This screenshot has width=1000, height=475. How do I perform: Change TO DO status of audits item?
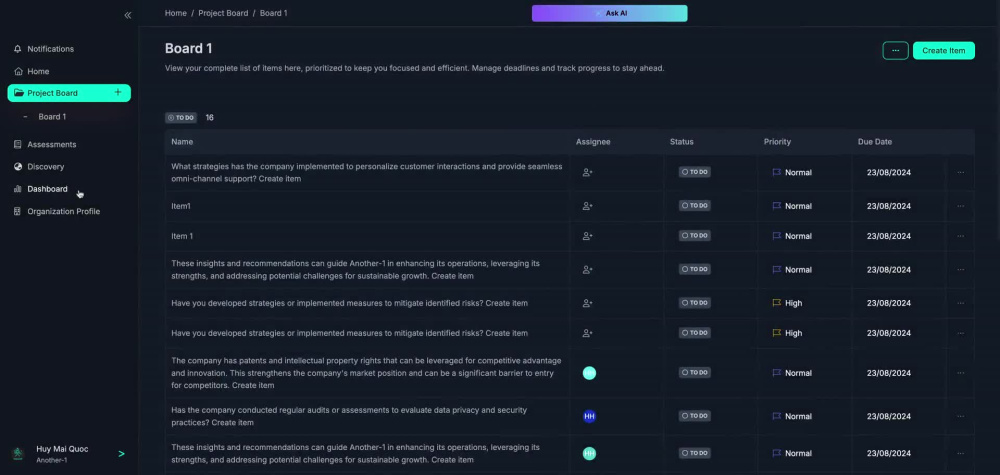(695, 416)
